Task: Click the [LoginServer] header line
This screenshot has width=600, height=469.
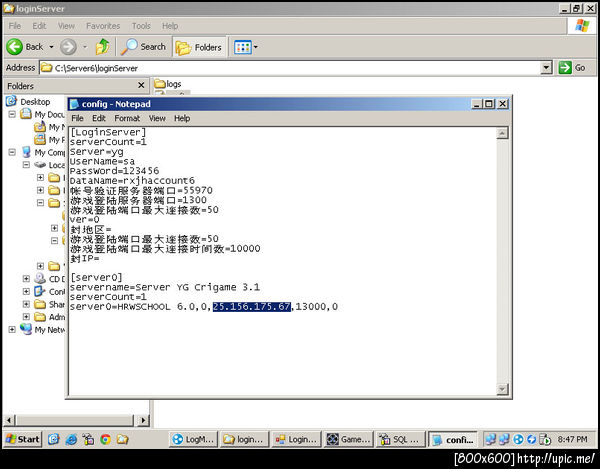Action: tap(108, 132)
